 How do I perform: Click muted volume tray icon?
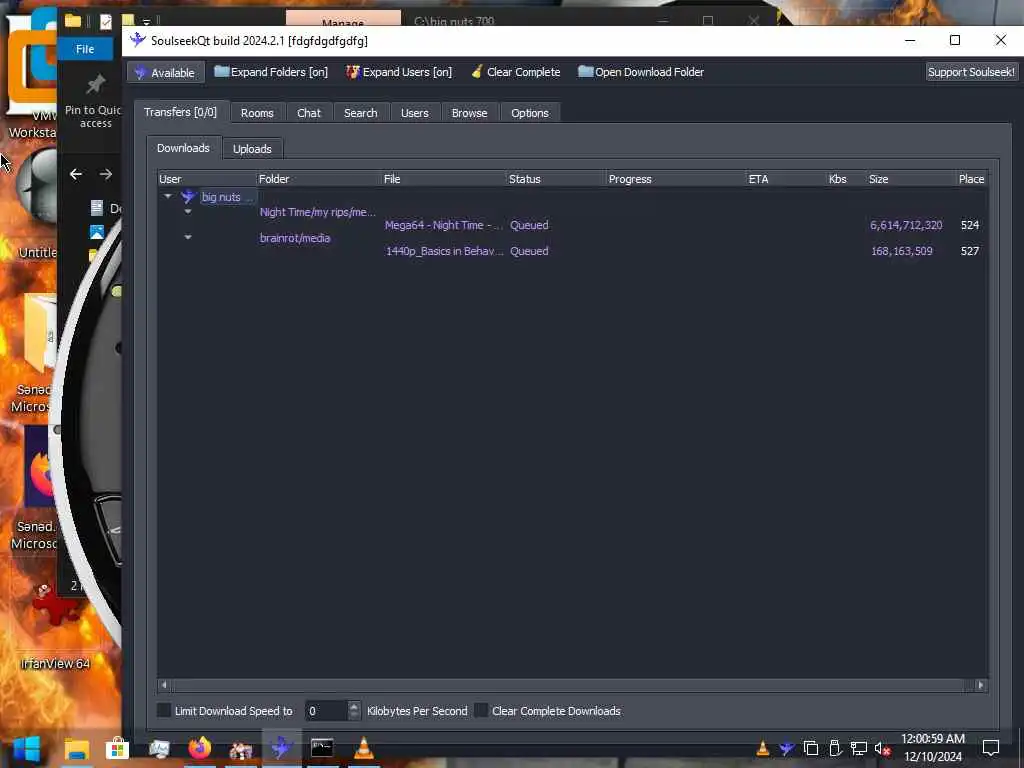coord(882,748)
